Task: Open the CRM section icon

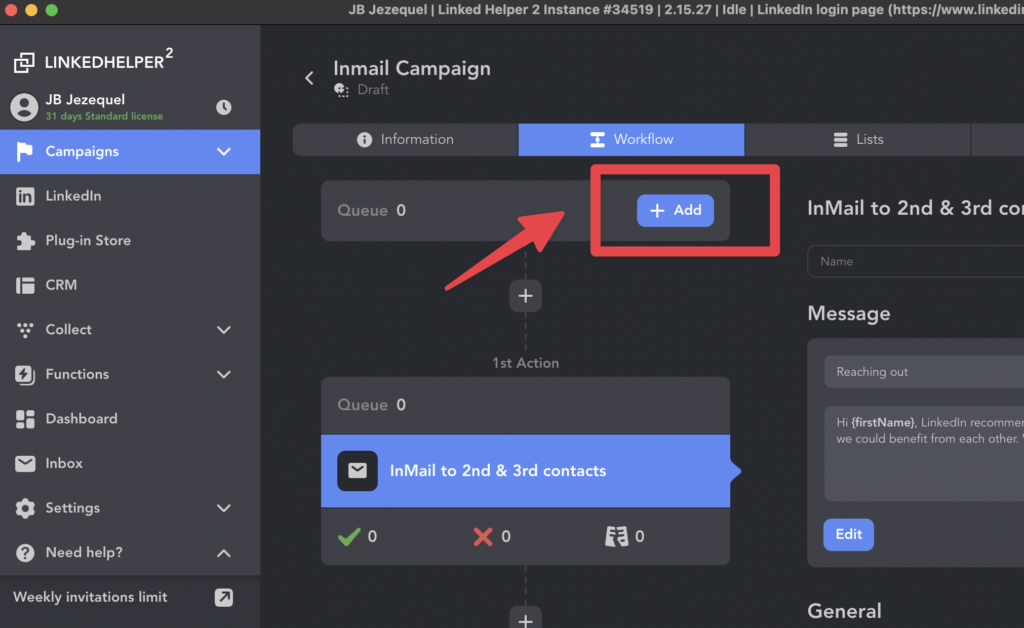Action: (x=25, y=285)
